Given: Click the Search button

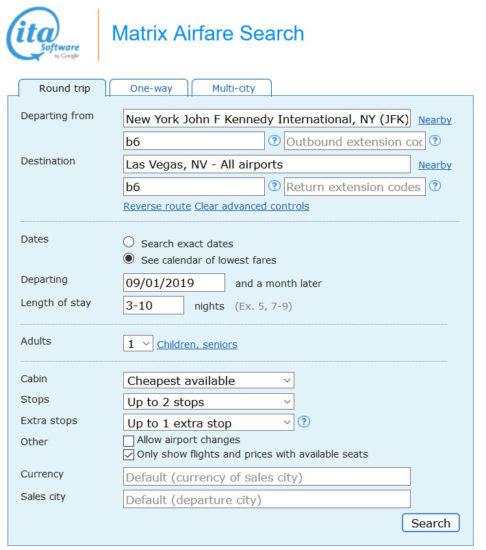Looking at the screenshot, I should pyautogui.click(x=431, y=523).
